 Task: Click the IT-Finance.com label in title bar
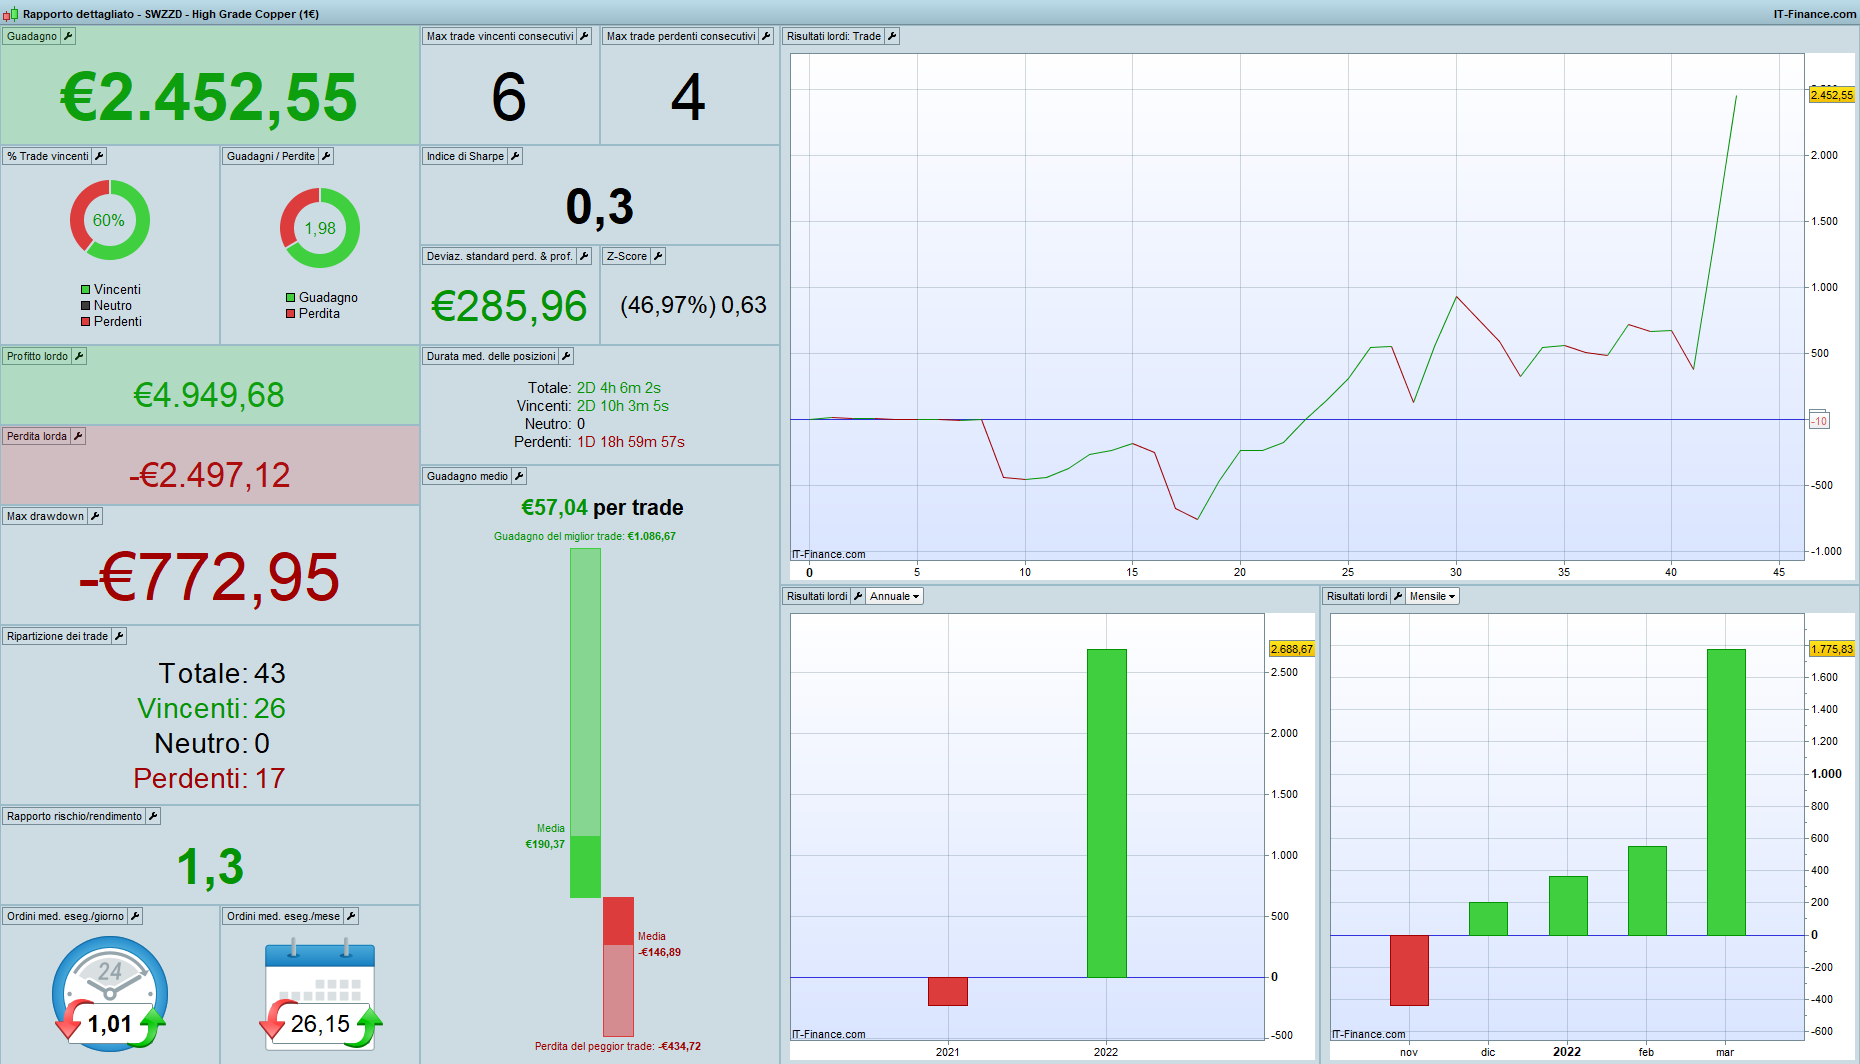[1814, 14]
